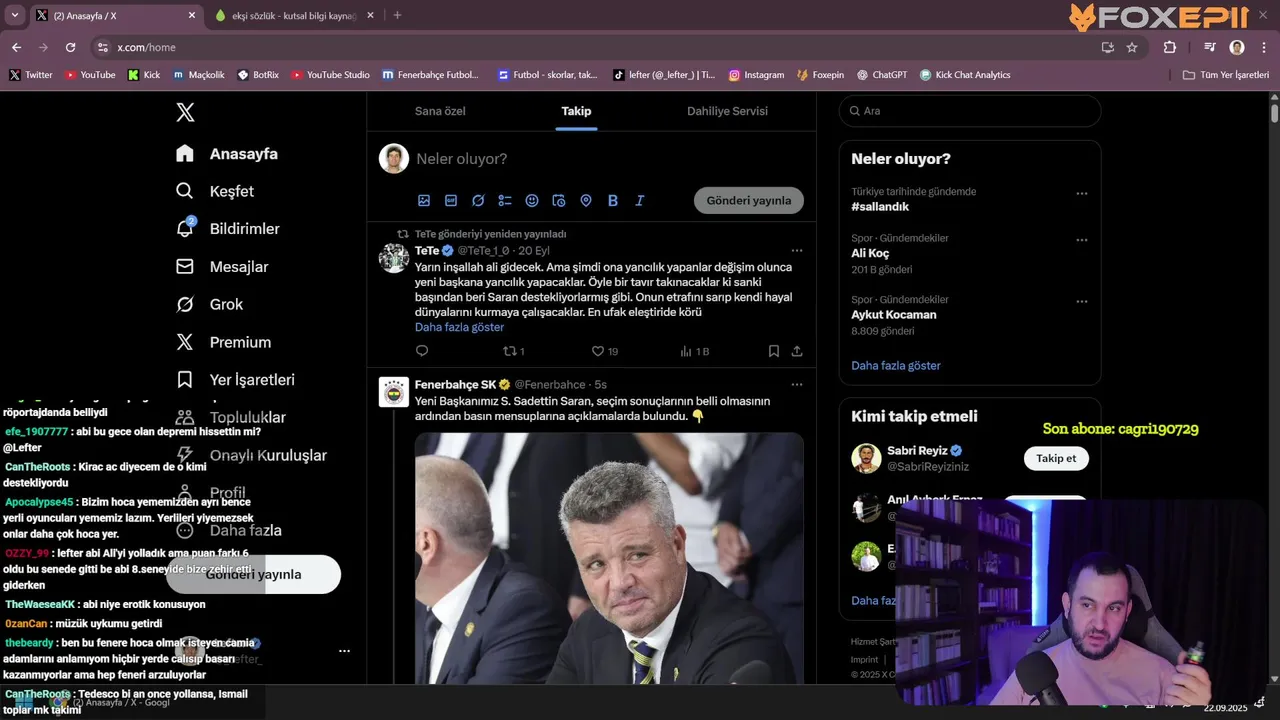
Task: Reload the current page
Action: coord(70,47)
